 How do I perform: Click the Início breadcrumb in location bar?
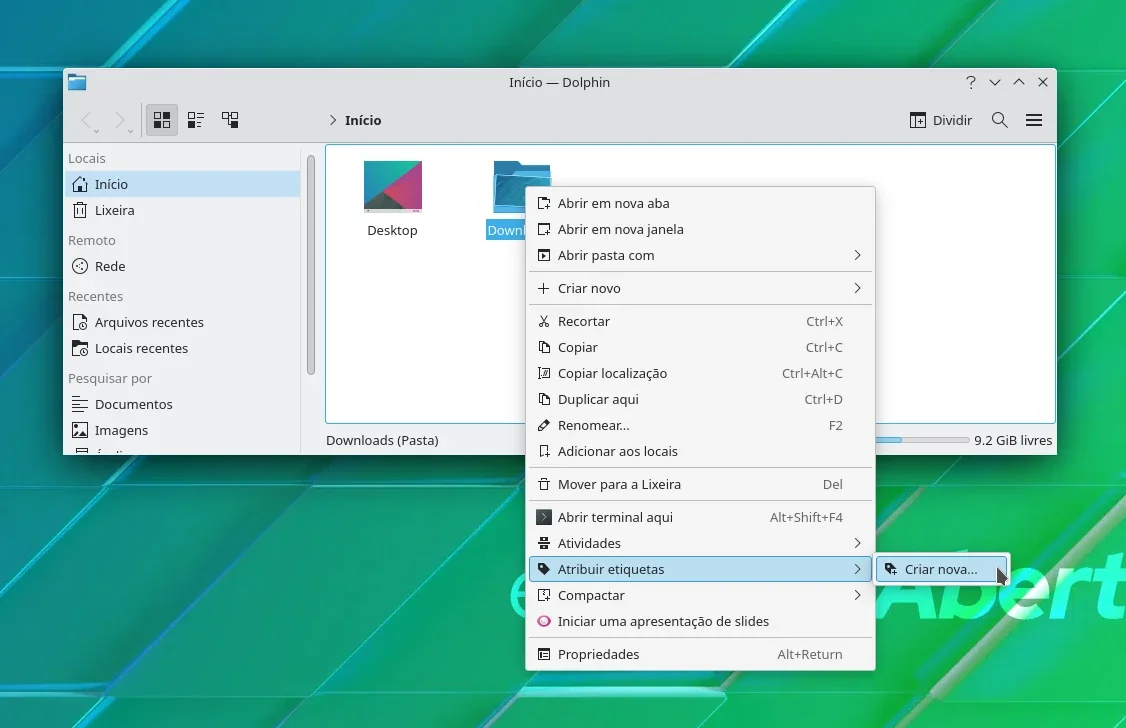pyautogui.click(x=363, y=120)
